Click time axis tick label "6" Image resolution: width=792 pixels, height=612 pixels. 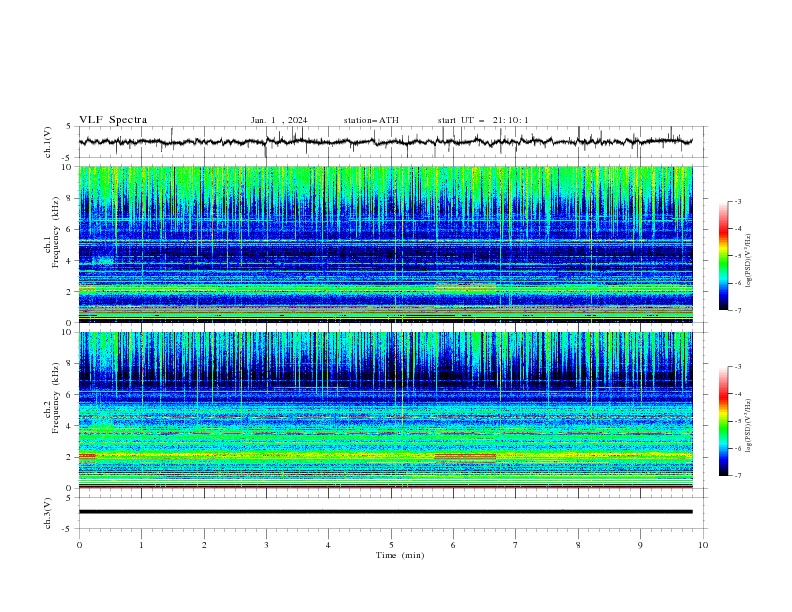coord(453,545)
